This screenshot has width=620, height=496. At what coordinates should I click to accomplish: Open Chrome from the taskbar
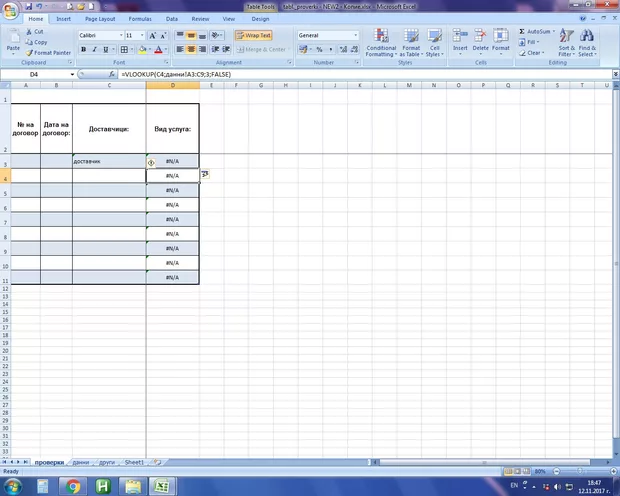pyautogui.click(x=74, y=486)
